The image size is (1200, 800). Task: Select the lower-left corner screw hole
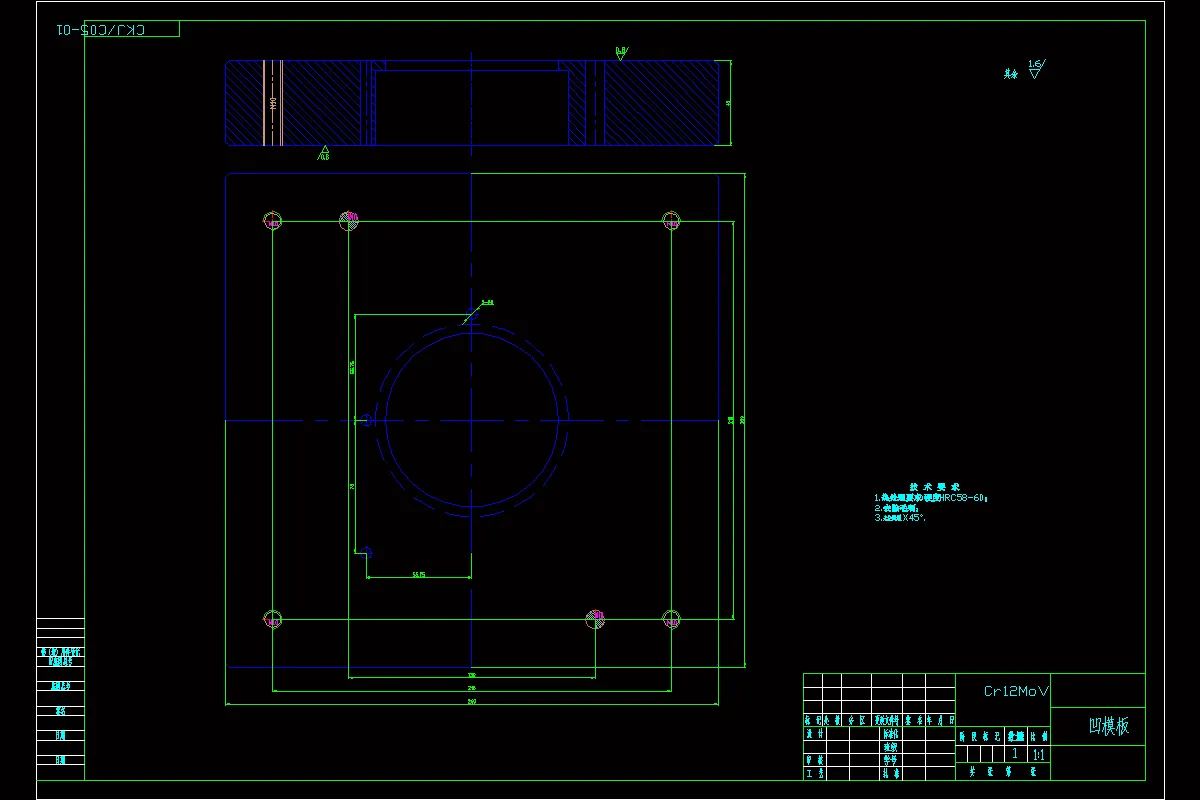(272, 620)
